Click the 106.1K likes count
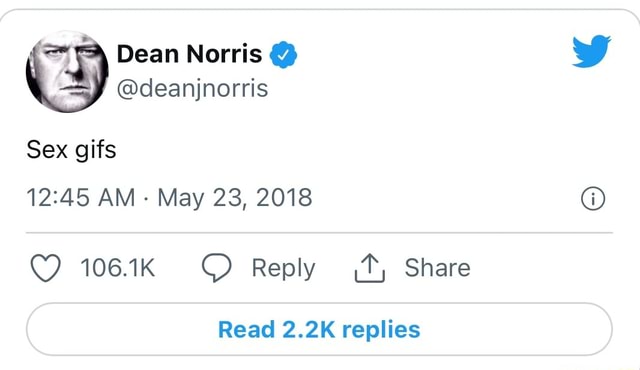640x370 pixels. [x=118, y=268]
